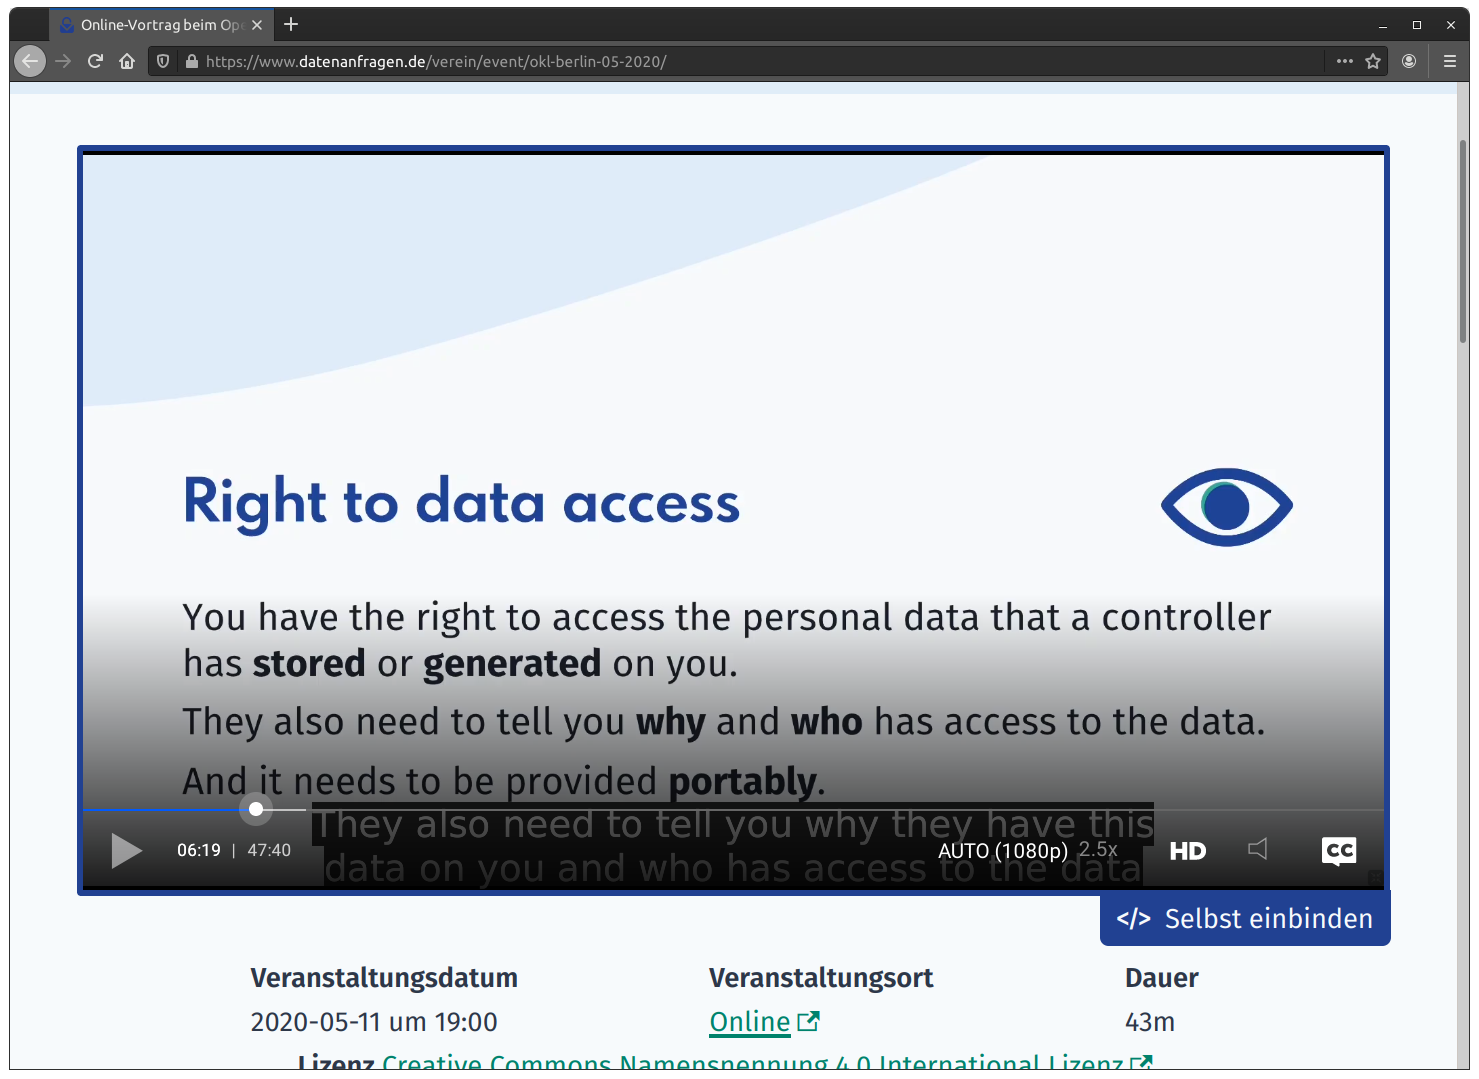Bookmark this page with the star
1479x1079 pixels.
1373,61
